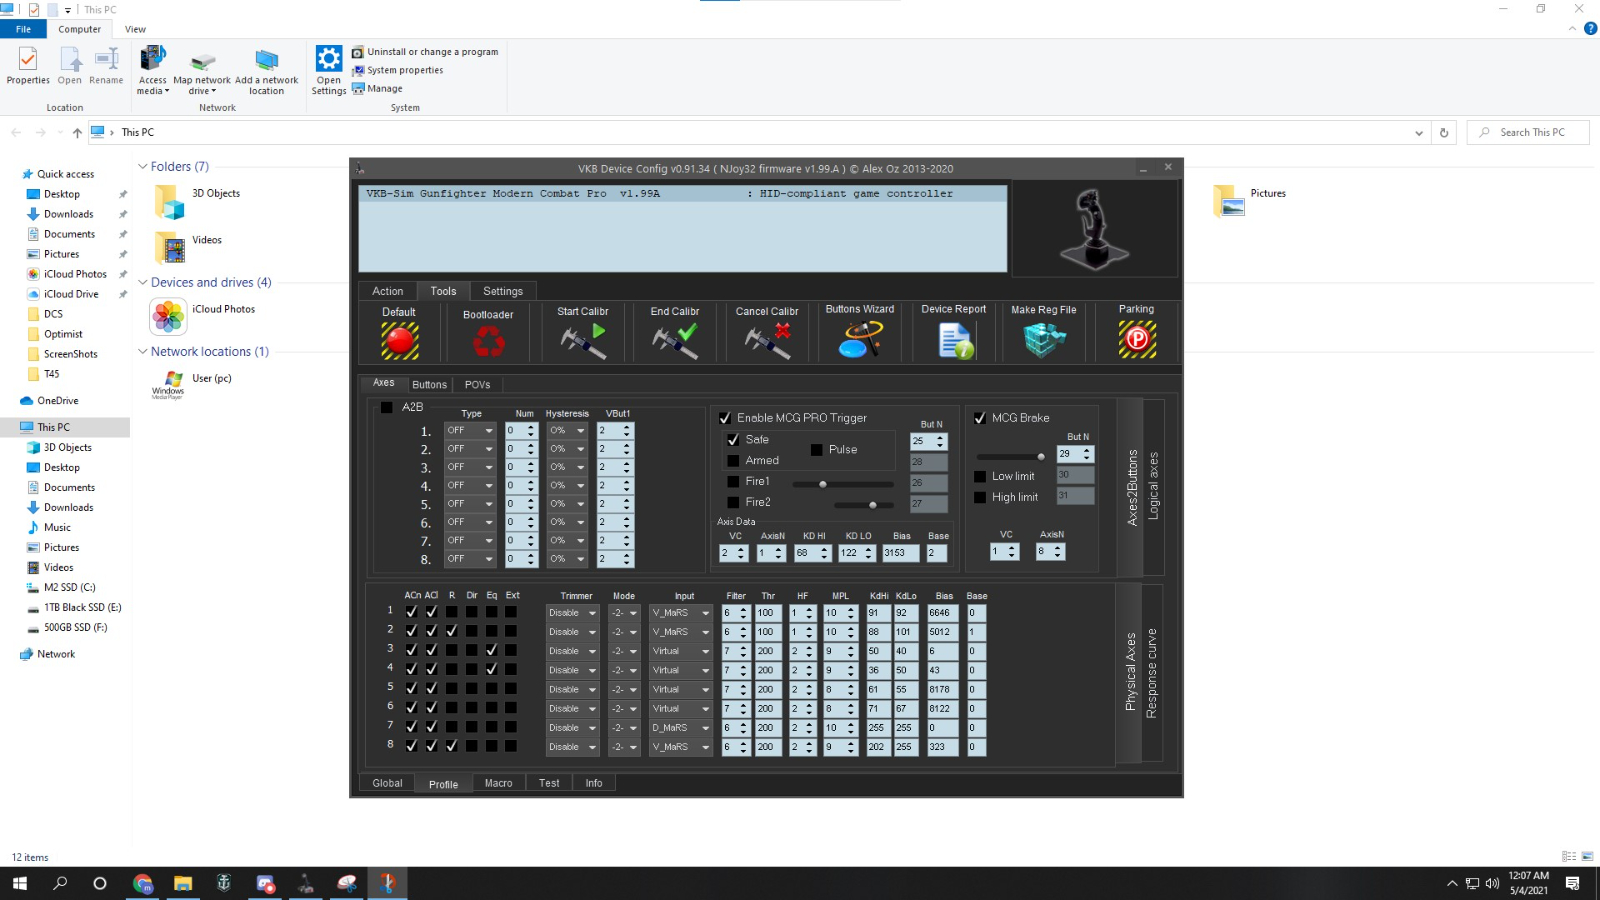Open the Type dropdown for row 1

click(x=489, y=431)
